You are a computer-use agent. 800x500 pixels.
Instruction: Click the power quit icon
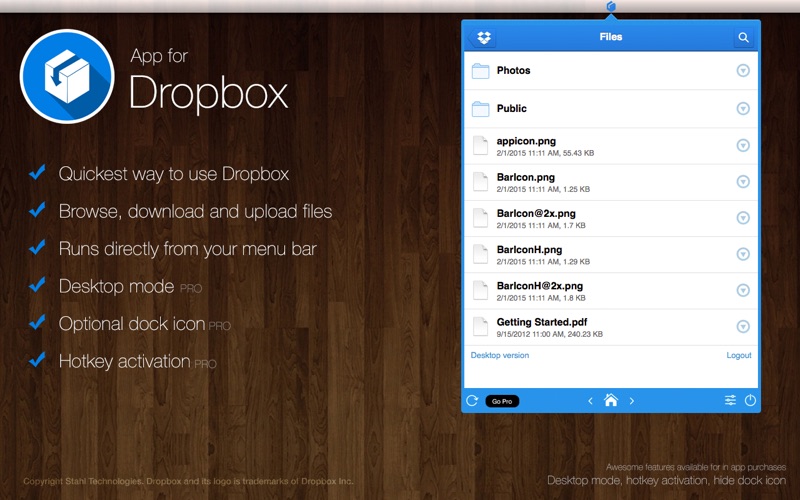[x=750, y=401]
